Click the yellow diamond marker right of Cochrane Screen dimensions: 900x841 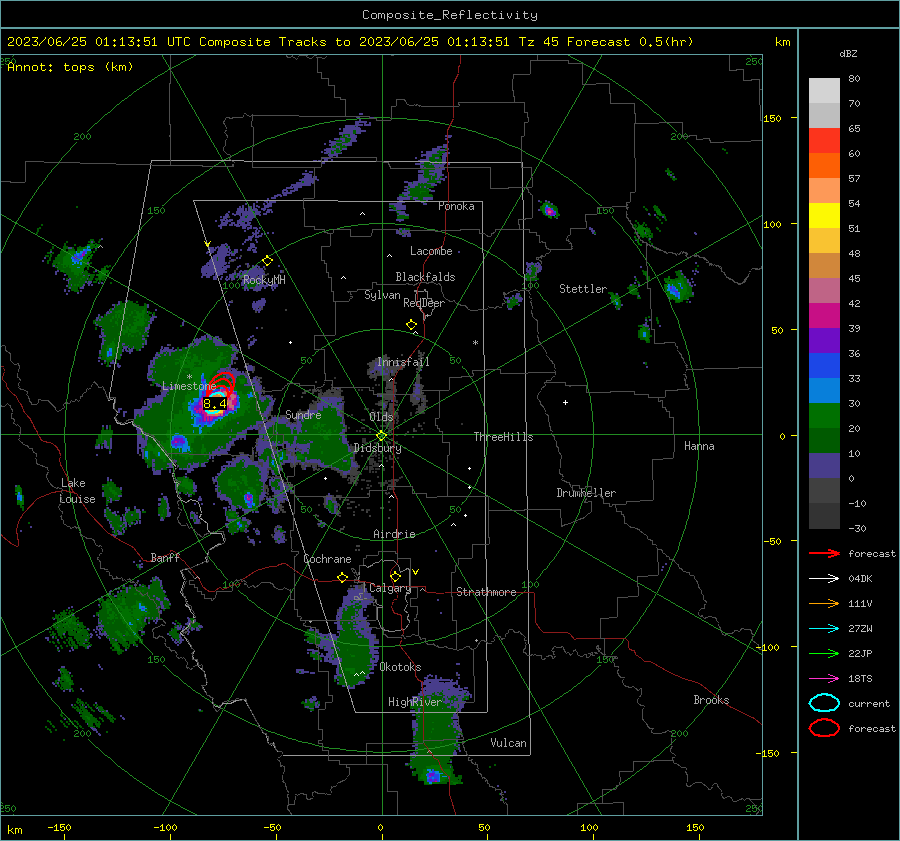[342, 577]
